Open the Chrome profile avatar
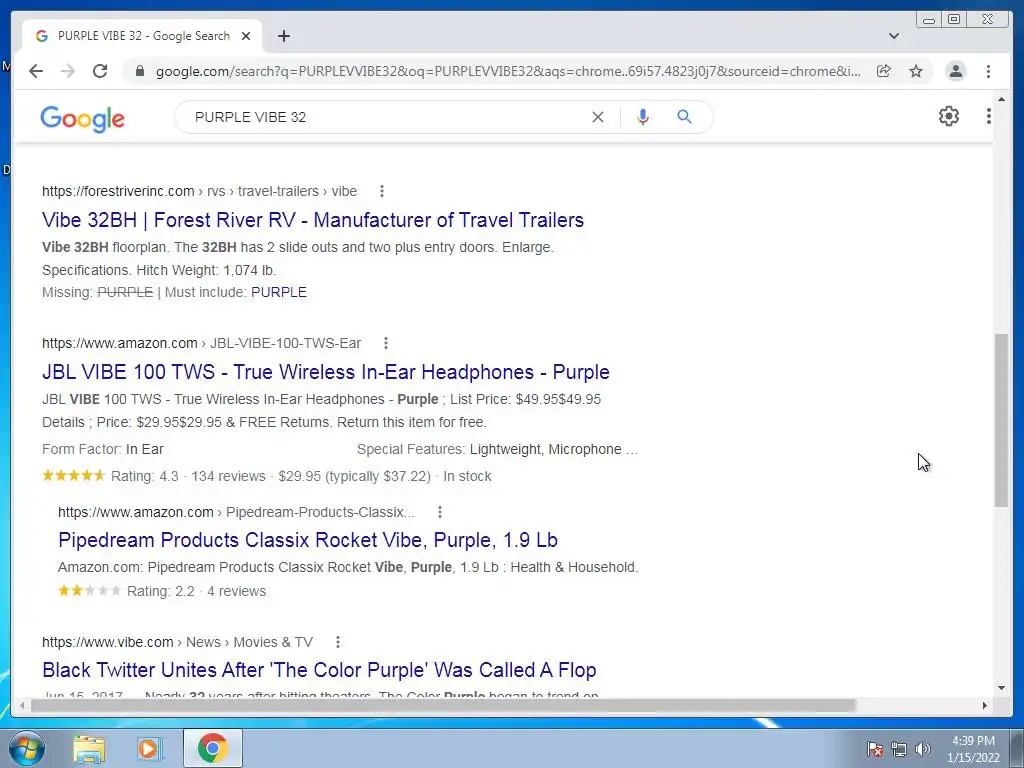 955,71
